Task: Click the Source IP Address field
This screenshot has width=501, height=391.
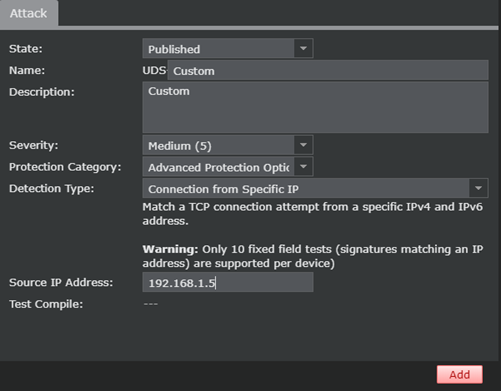Action: [x=228, y=283]
